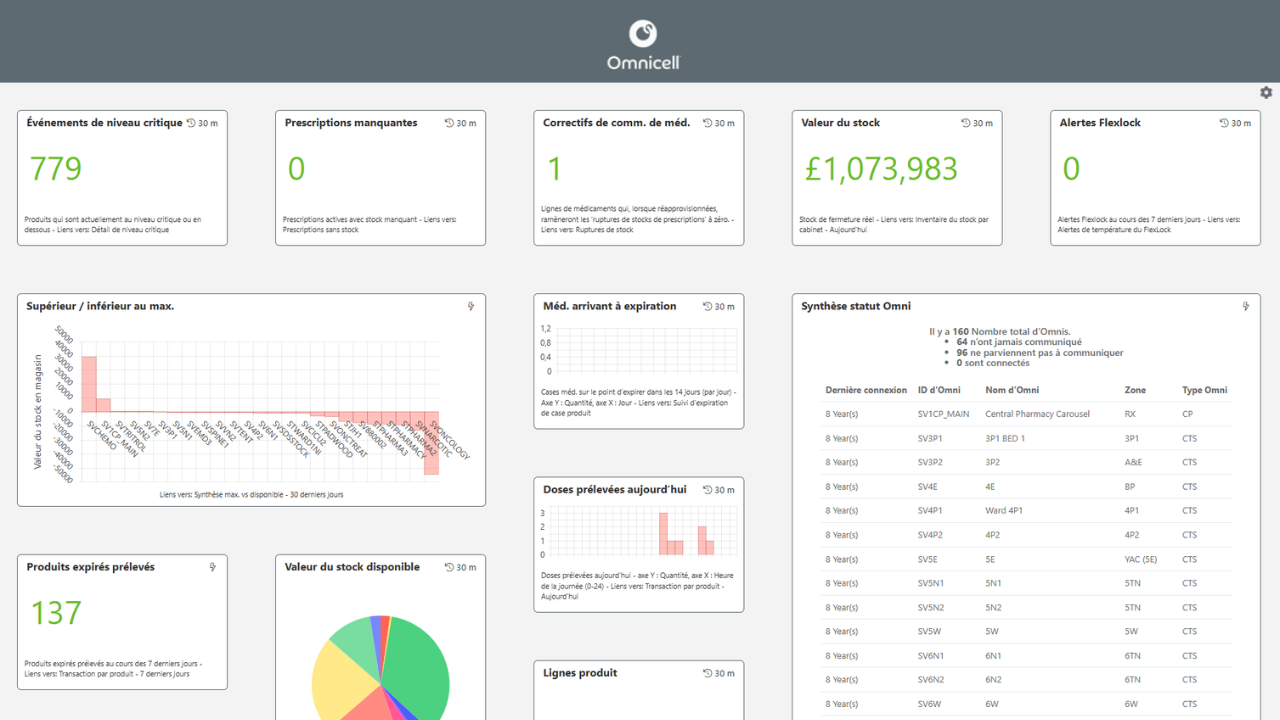
Task: Click the Omnicell logo in the header
Action: [x=643, y=45]
